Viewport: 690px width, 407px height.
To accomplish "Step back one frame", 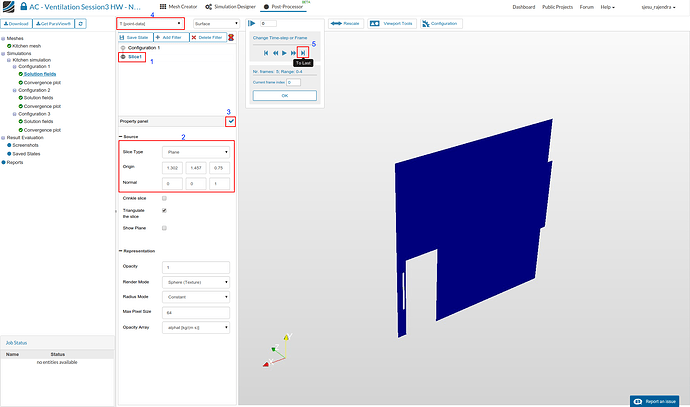I will tap(275, 53).
